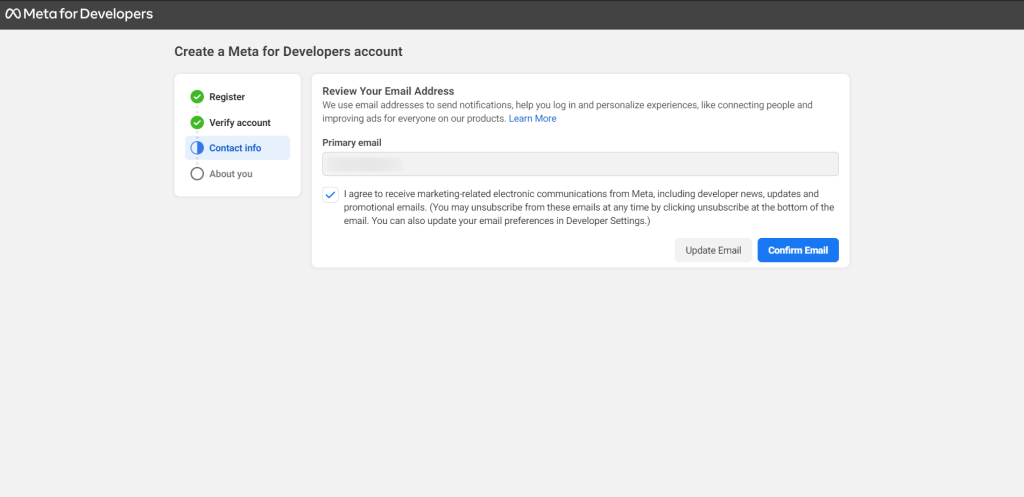Open the Learn More link
1024x497 pixels.
click(x=532, y=119)
